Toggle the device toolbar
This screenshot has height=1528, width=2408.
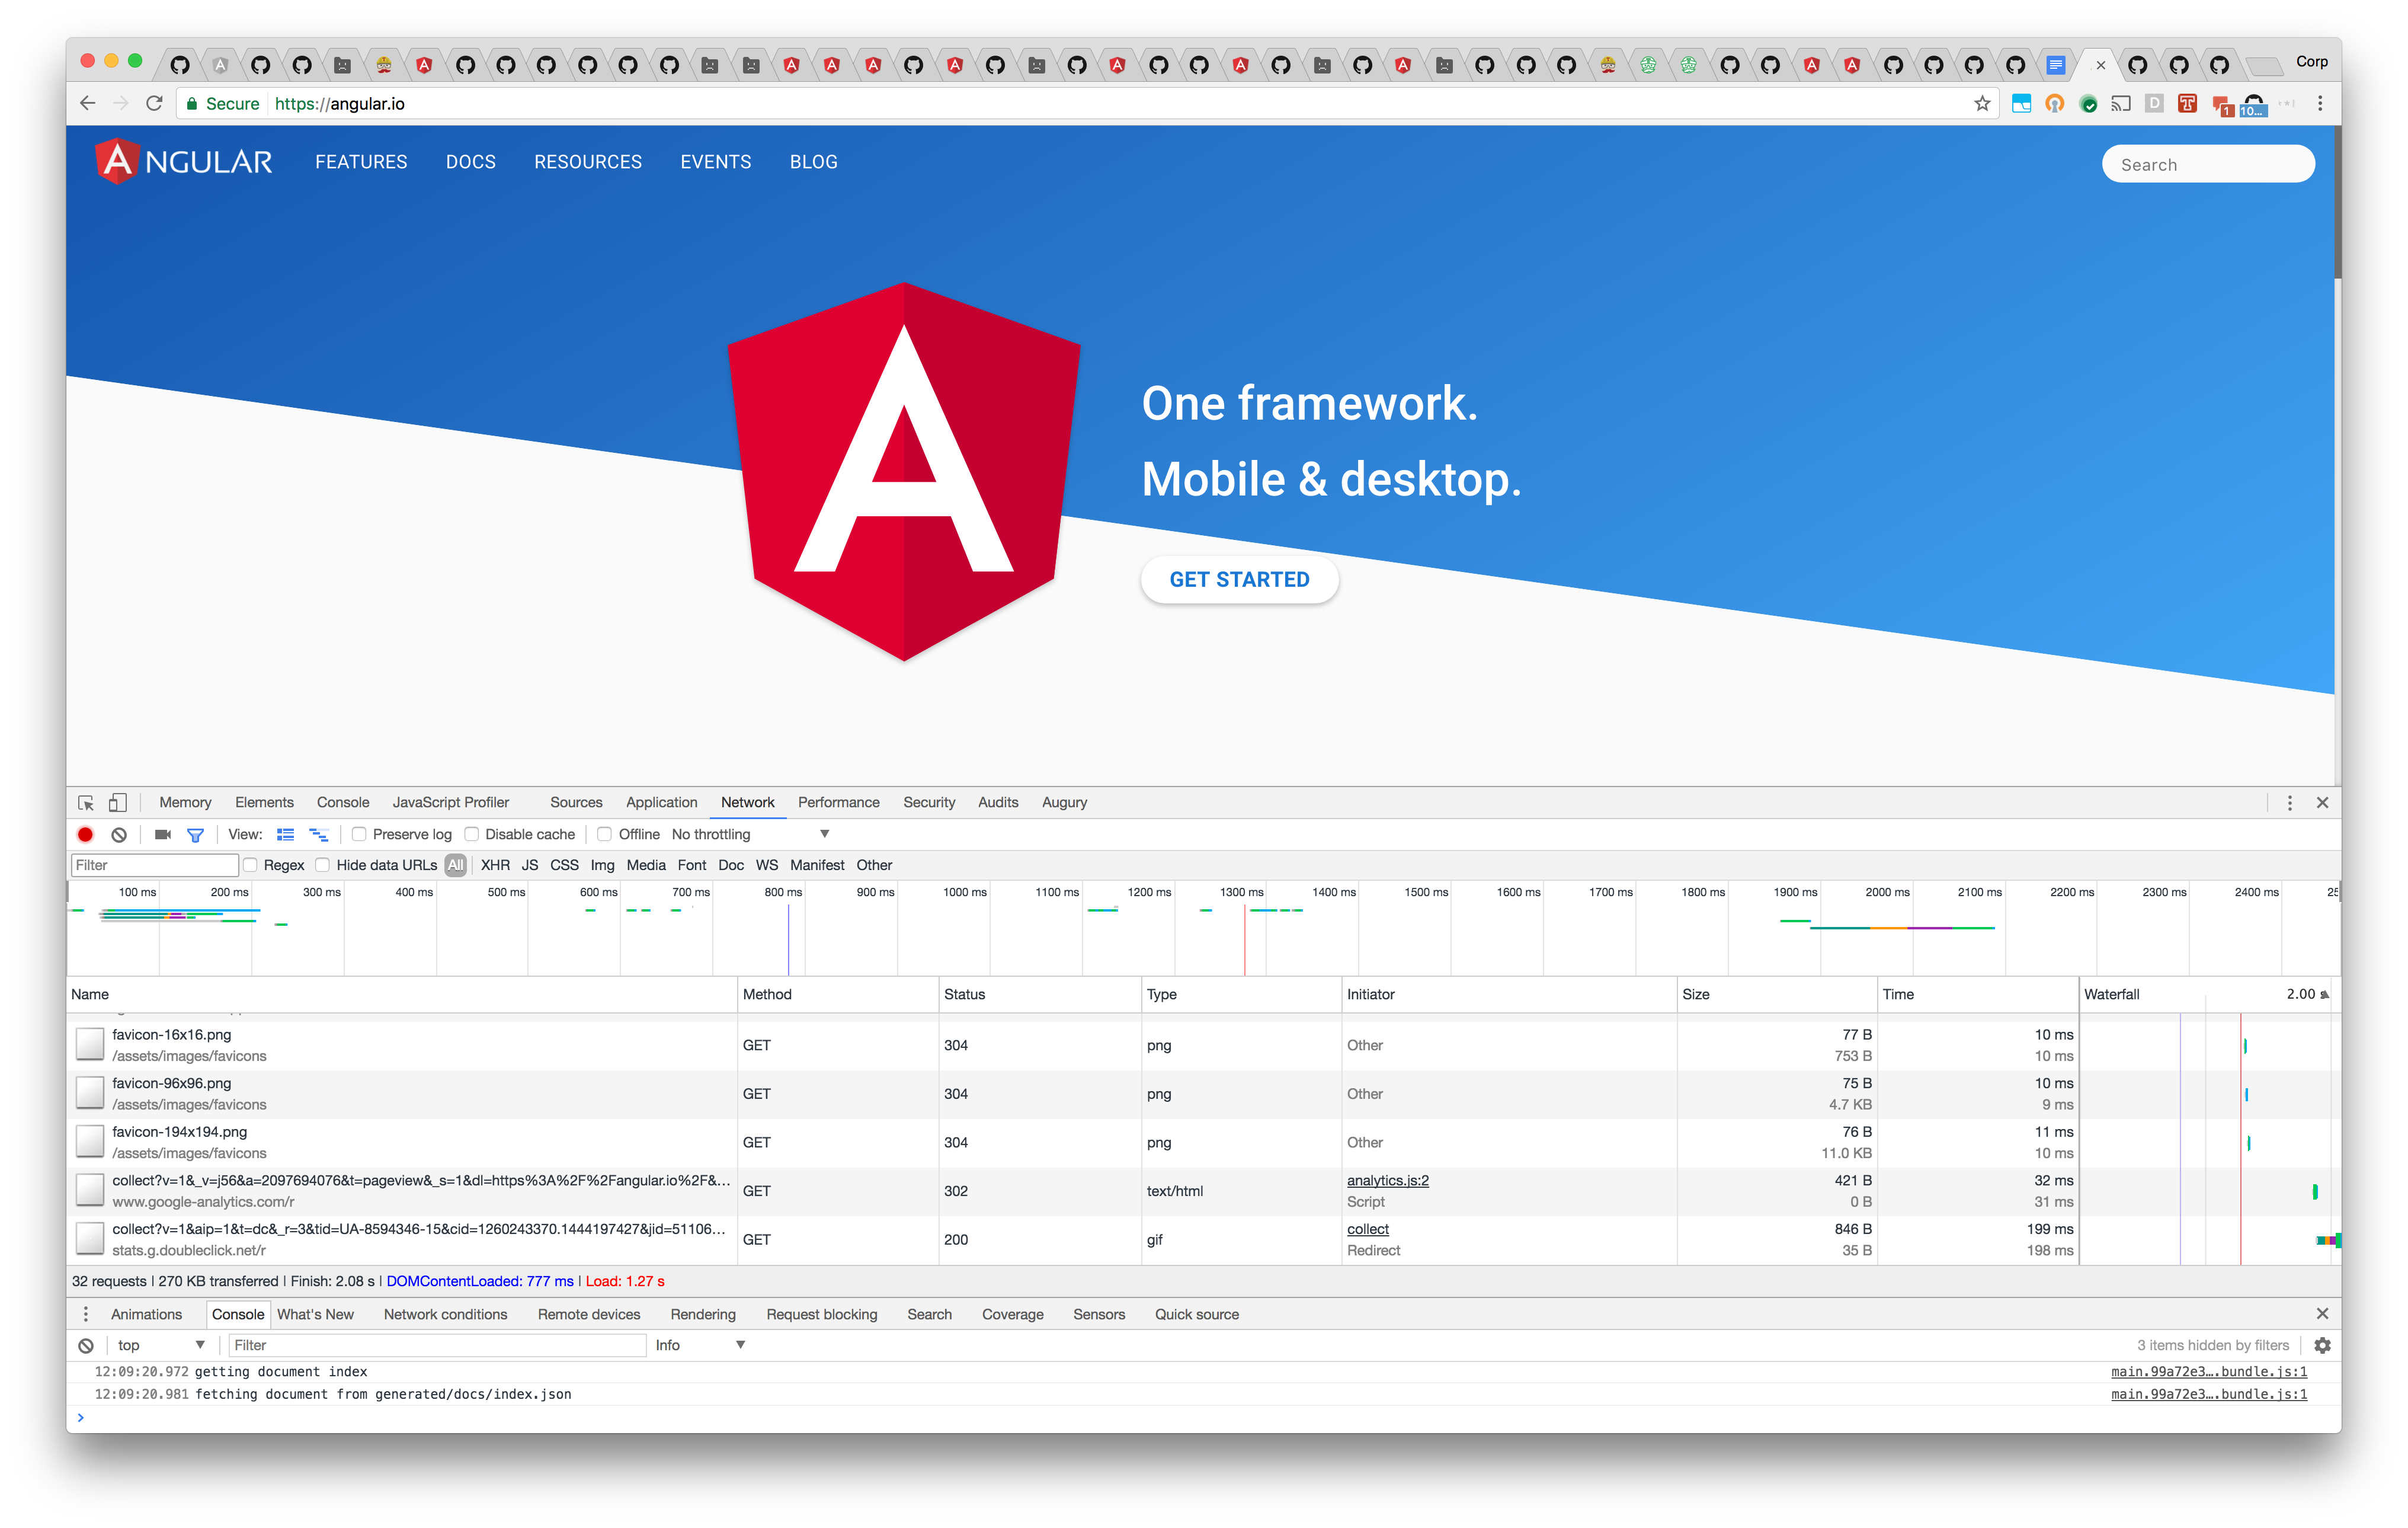[x=117, y=803]
